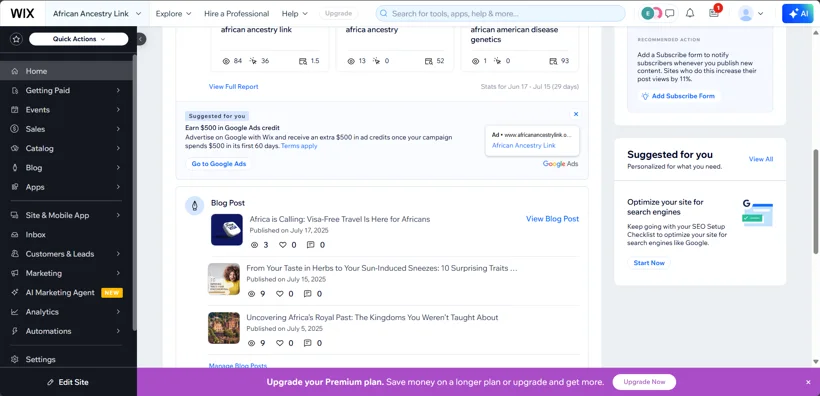
Task: Click the user avatar icon
Action: (746, 14)
